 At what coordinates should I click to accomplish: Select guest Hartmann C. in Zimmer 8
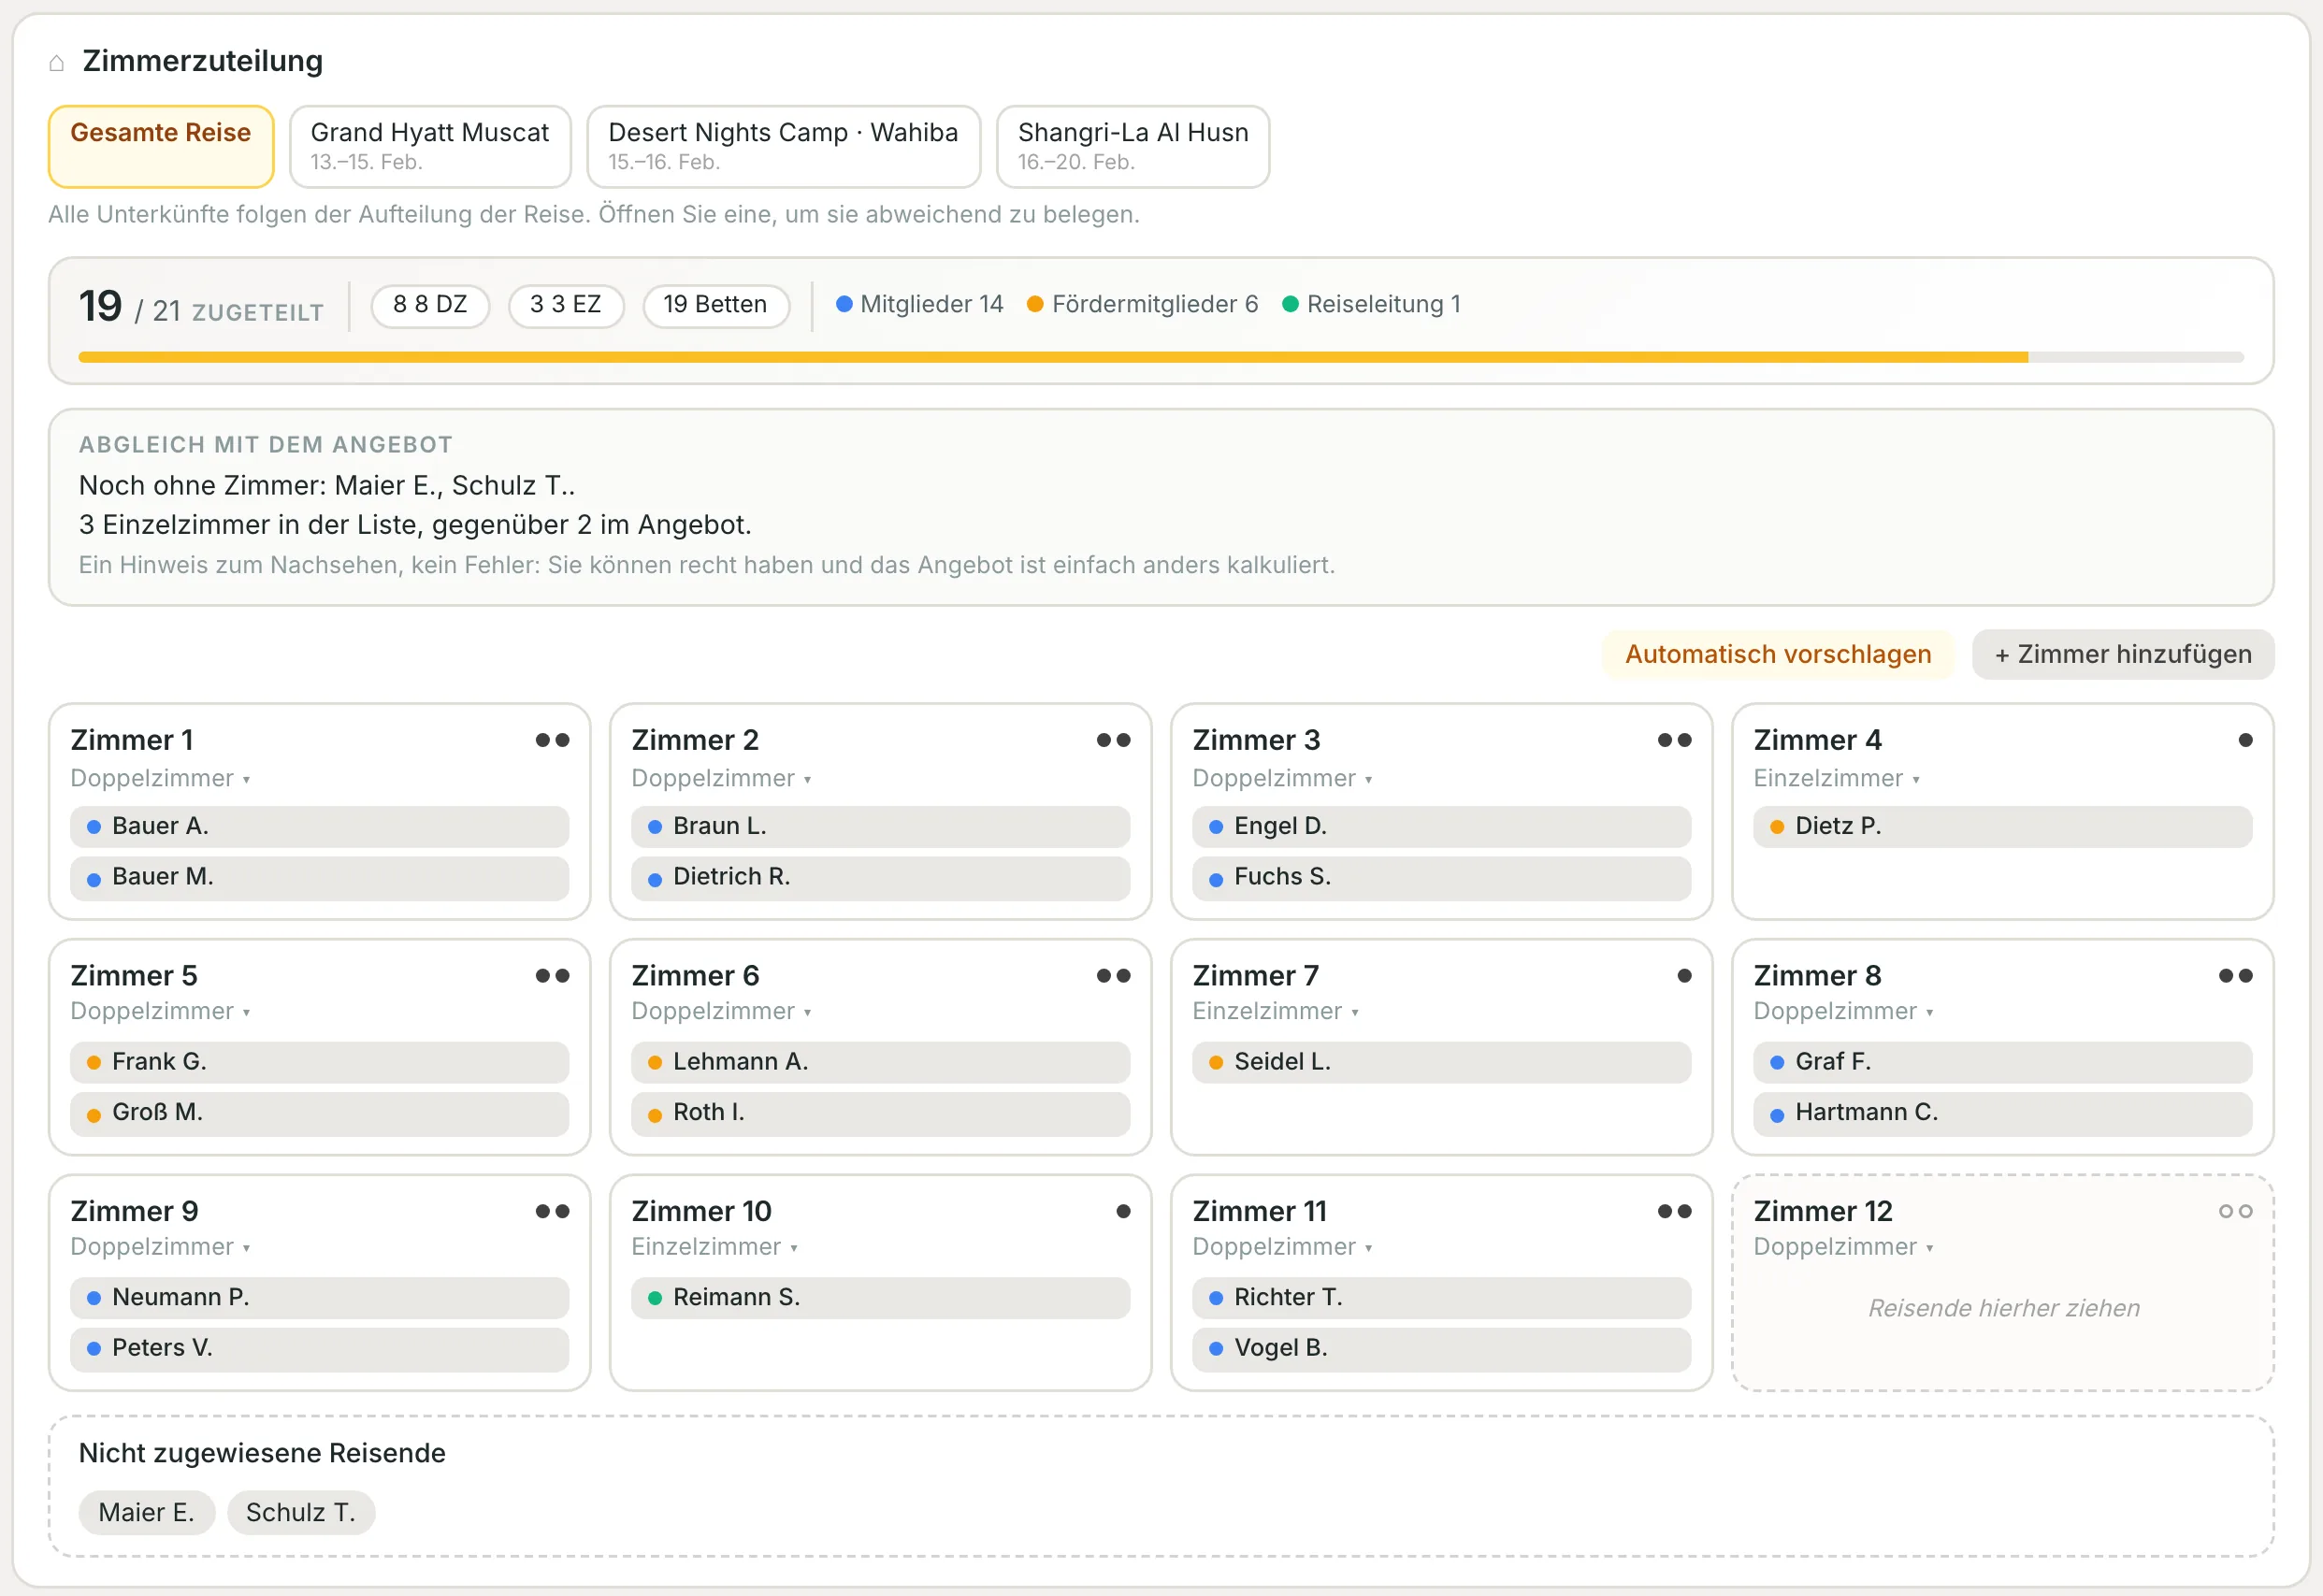2002,1113
